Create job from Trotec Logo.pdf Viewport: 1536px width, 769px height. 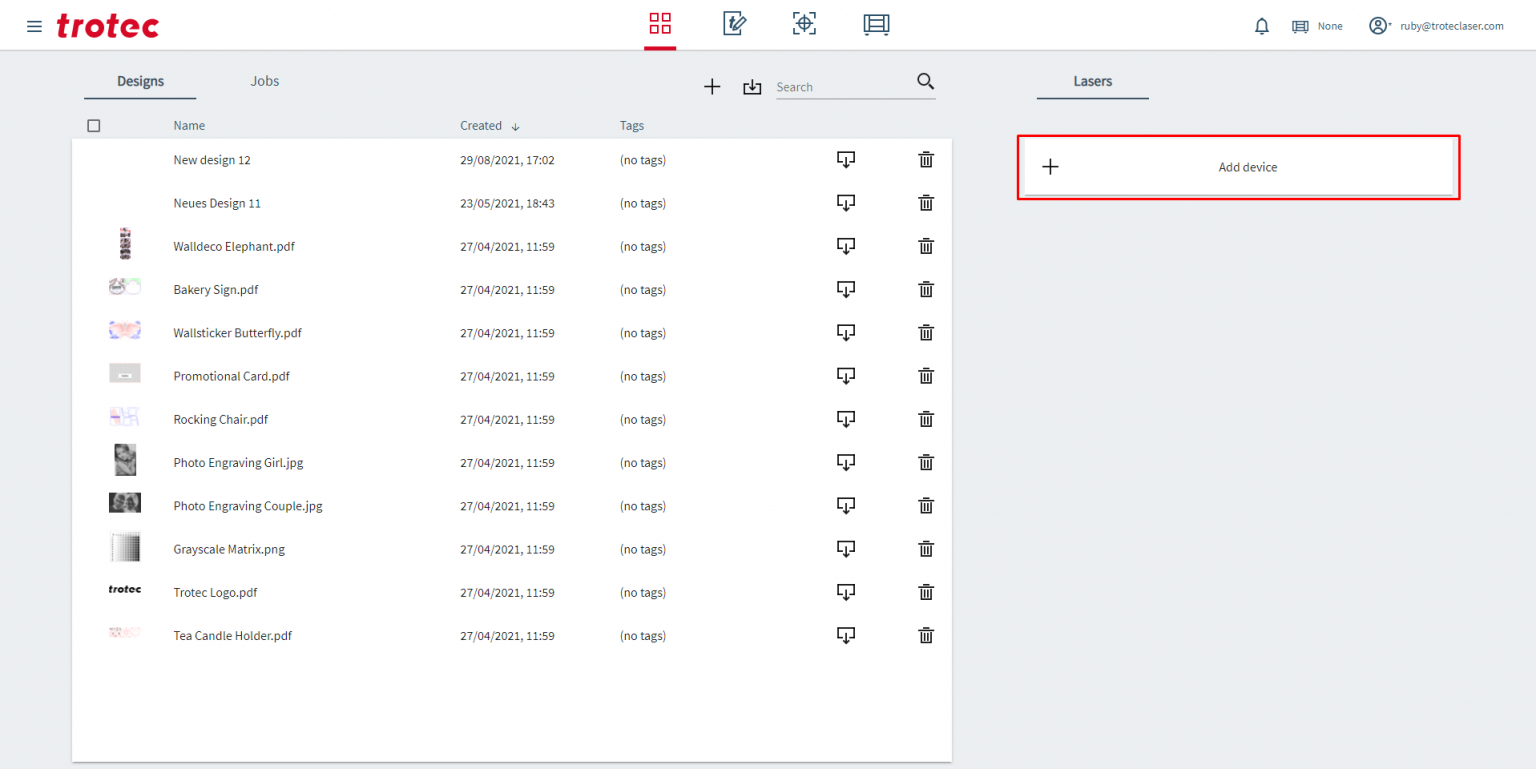[845, 592]
